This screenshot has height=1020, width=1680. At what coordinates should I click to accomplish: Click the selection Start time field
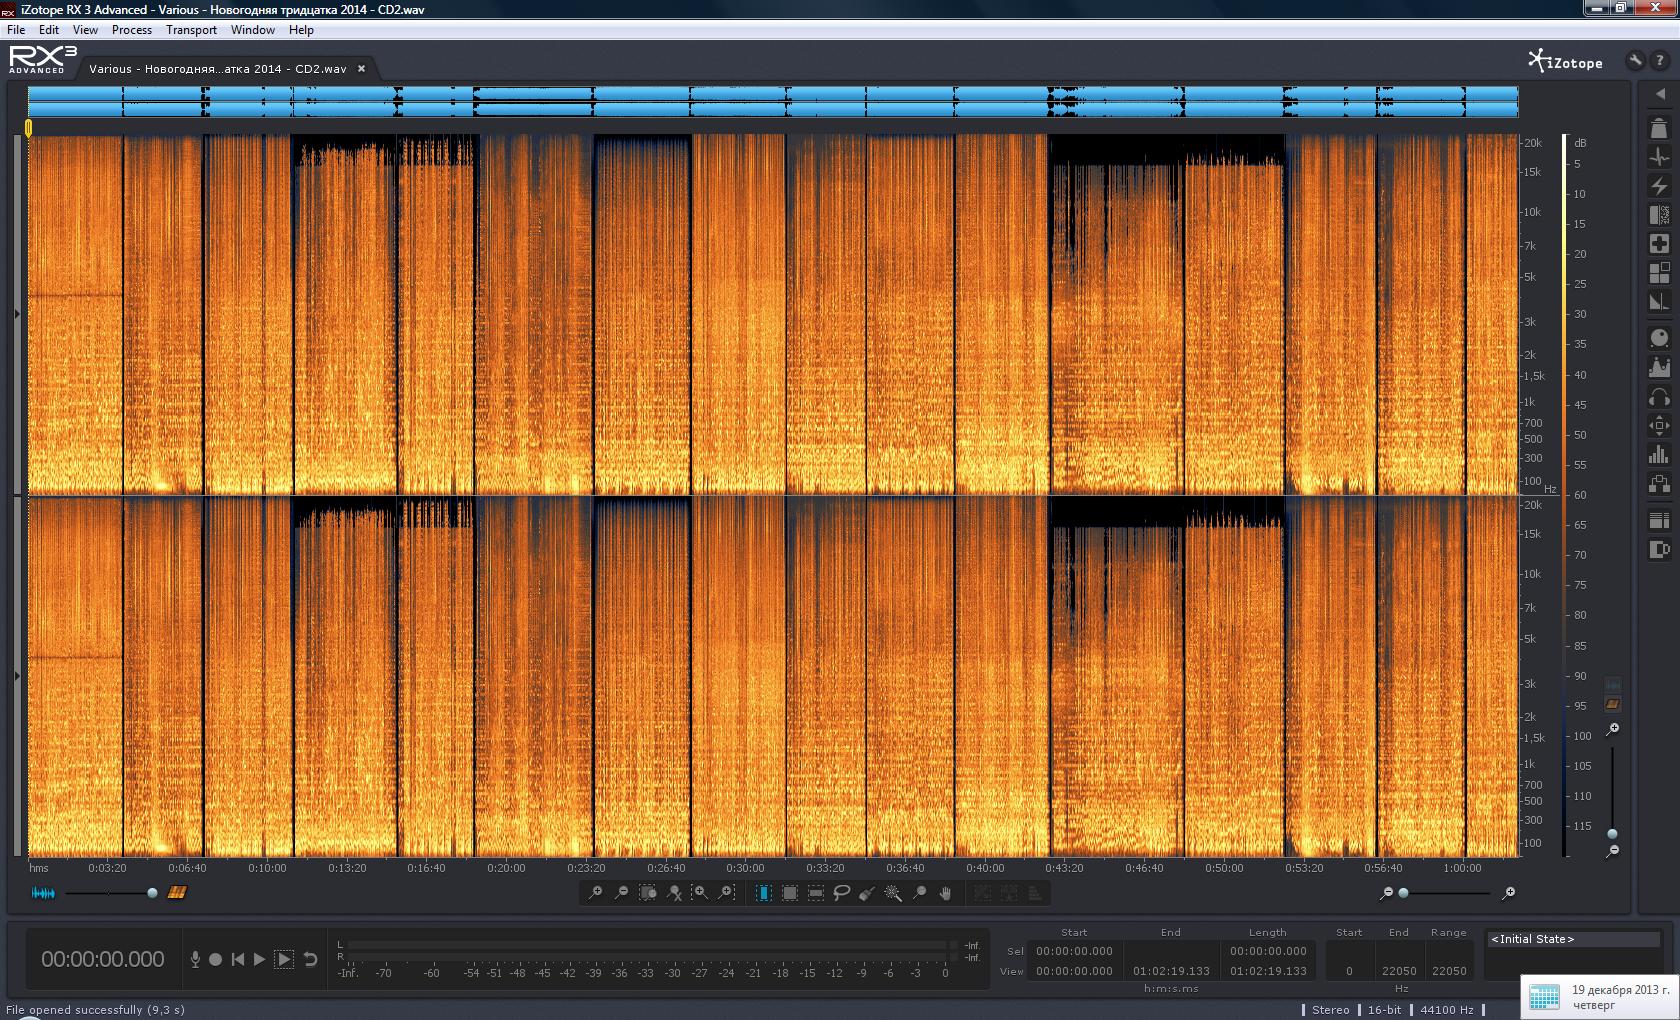[x=1074, y=951]
